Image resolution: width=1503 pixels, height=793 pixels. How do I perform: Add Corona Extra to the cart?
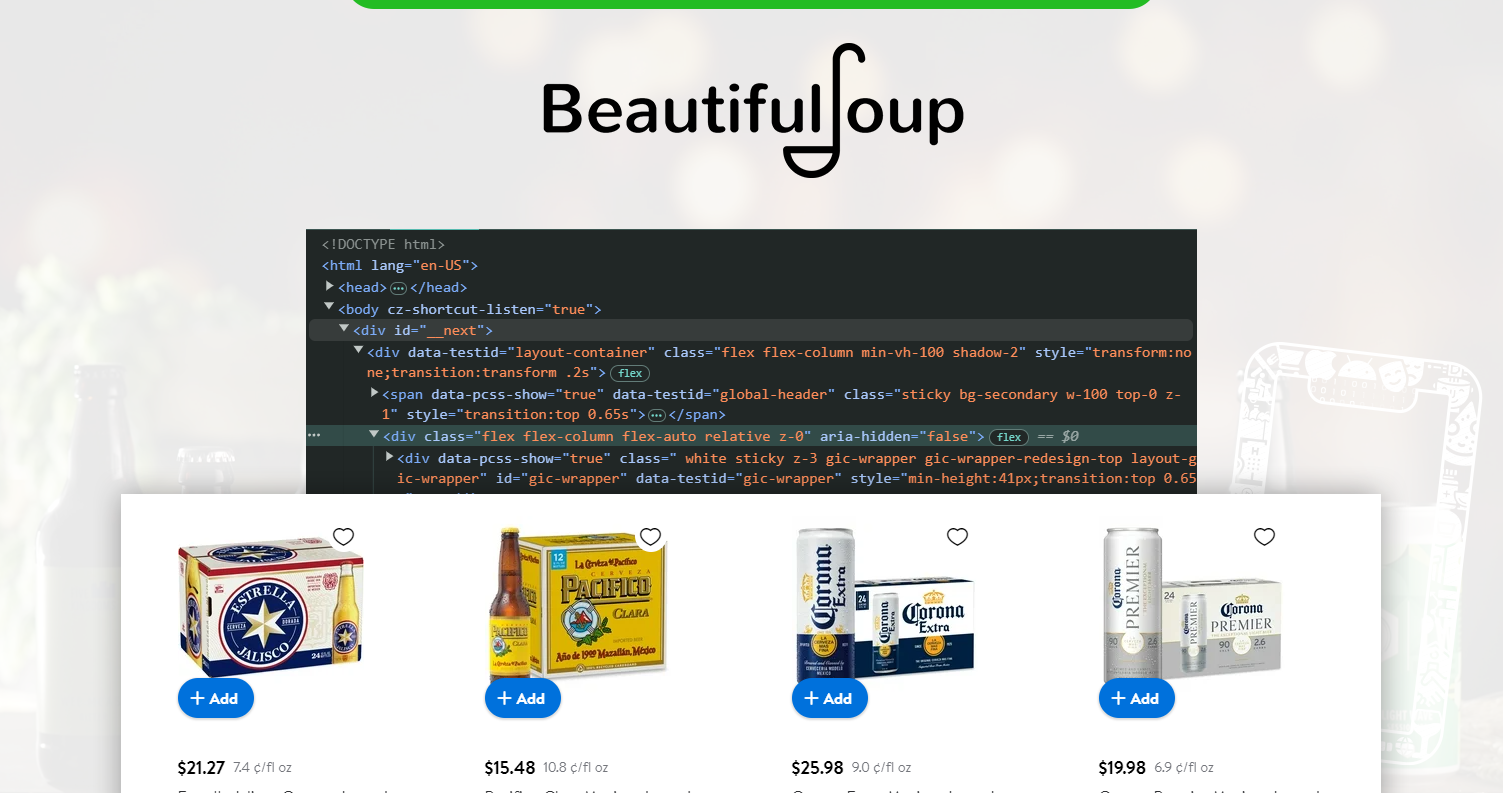point(829,698)
